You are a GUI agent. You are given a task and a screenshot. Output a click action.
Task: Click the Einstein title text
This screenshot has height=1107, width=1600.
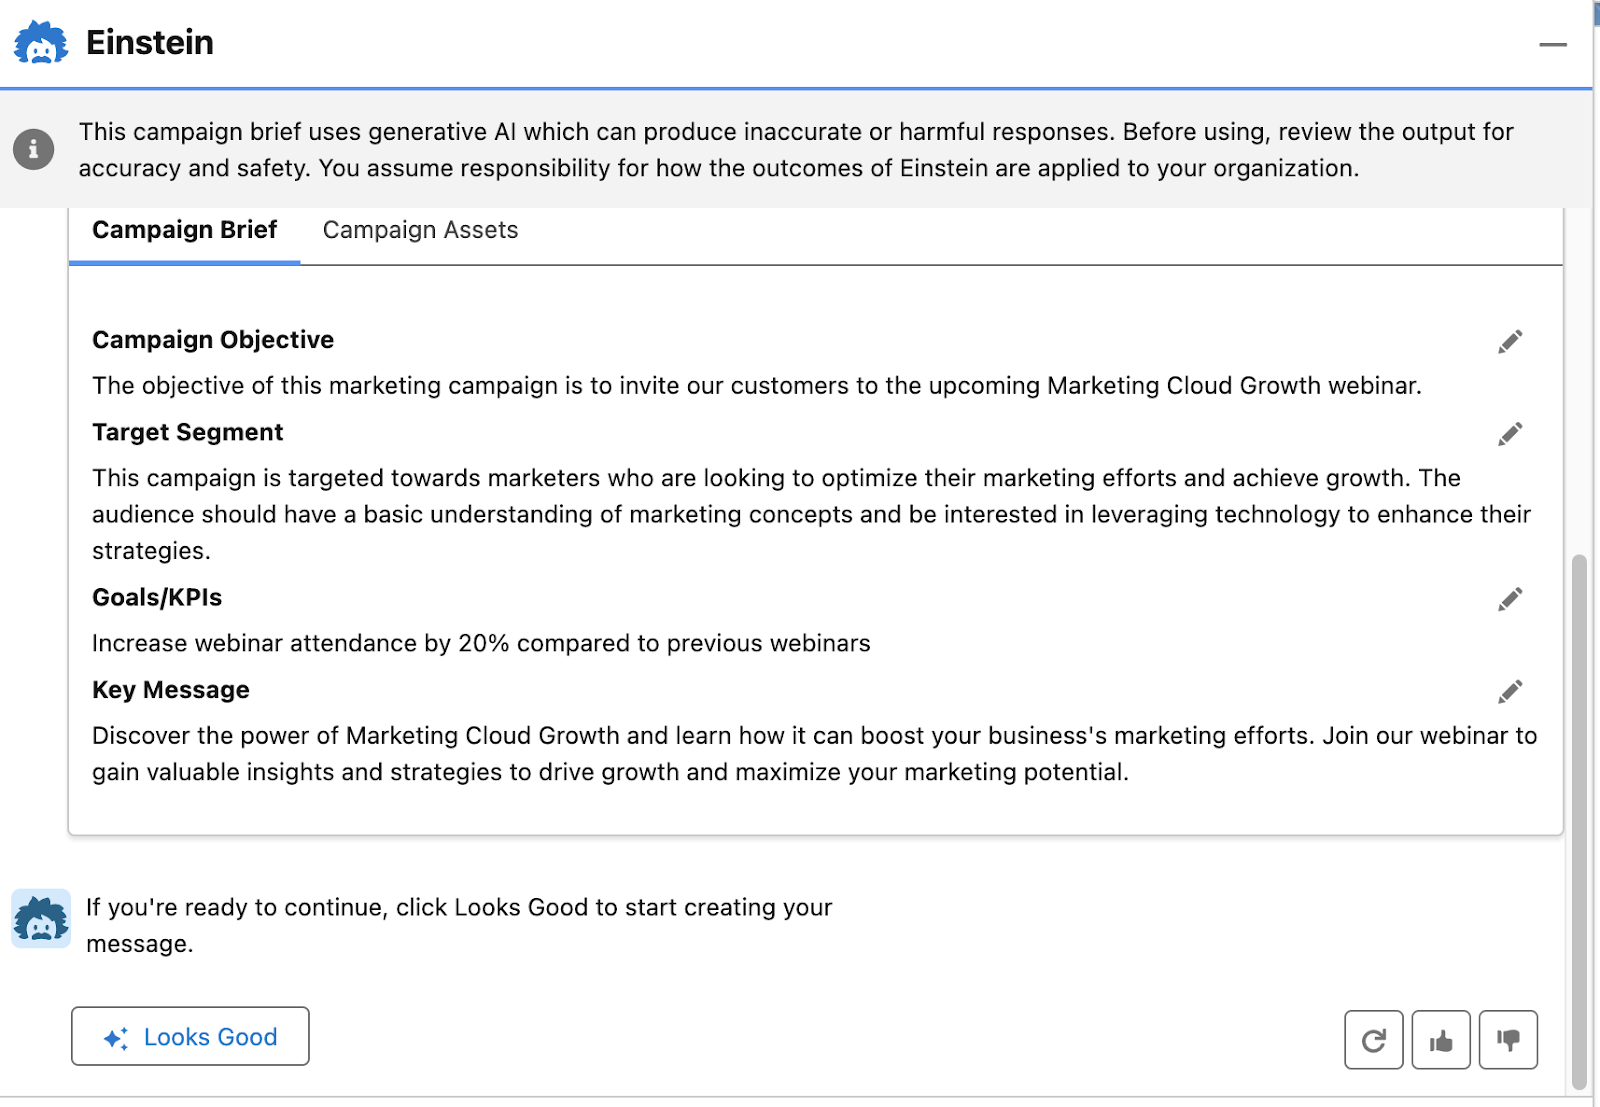tap(150, 42)
